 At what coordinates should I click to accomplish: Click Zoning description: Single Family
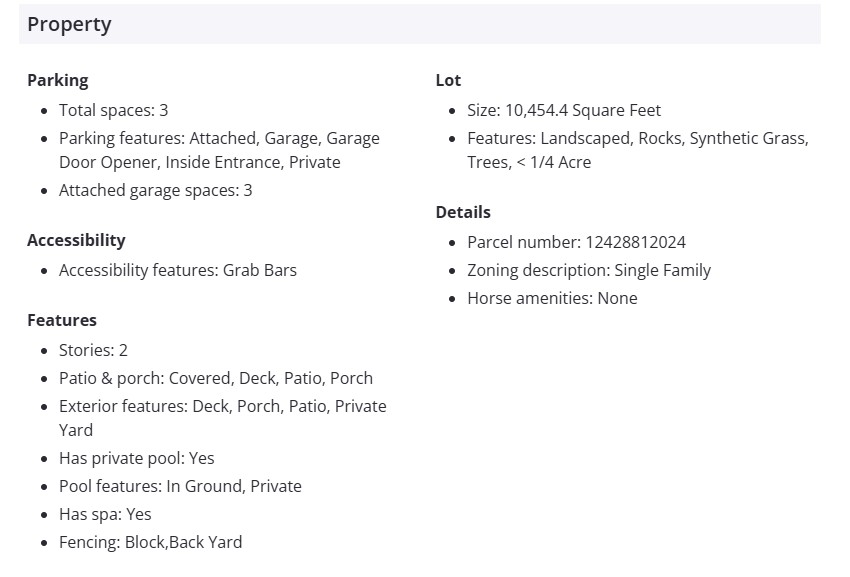click(588, 270)
